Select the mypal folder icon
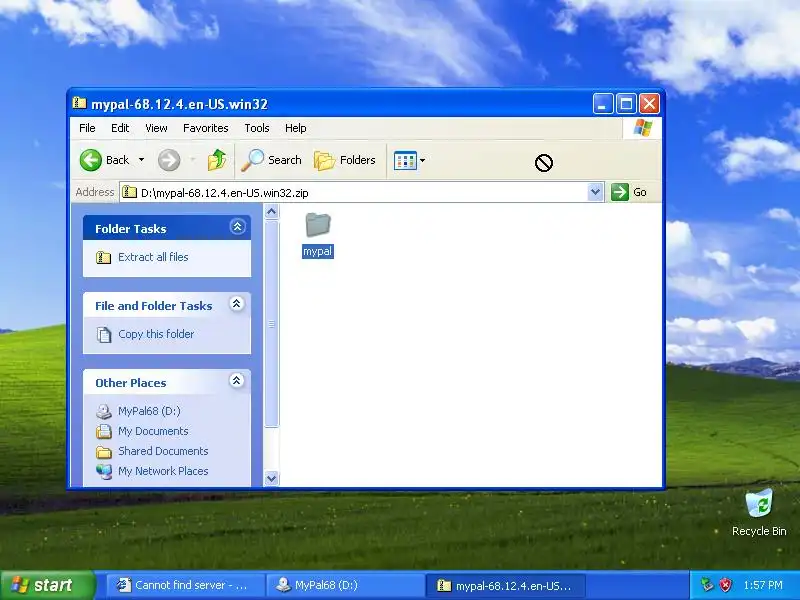 [x=318, y=225]
